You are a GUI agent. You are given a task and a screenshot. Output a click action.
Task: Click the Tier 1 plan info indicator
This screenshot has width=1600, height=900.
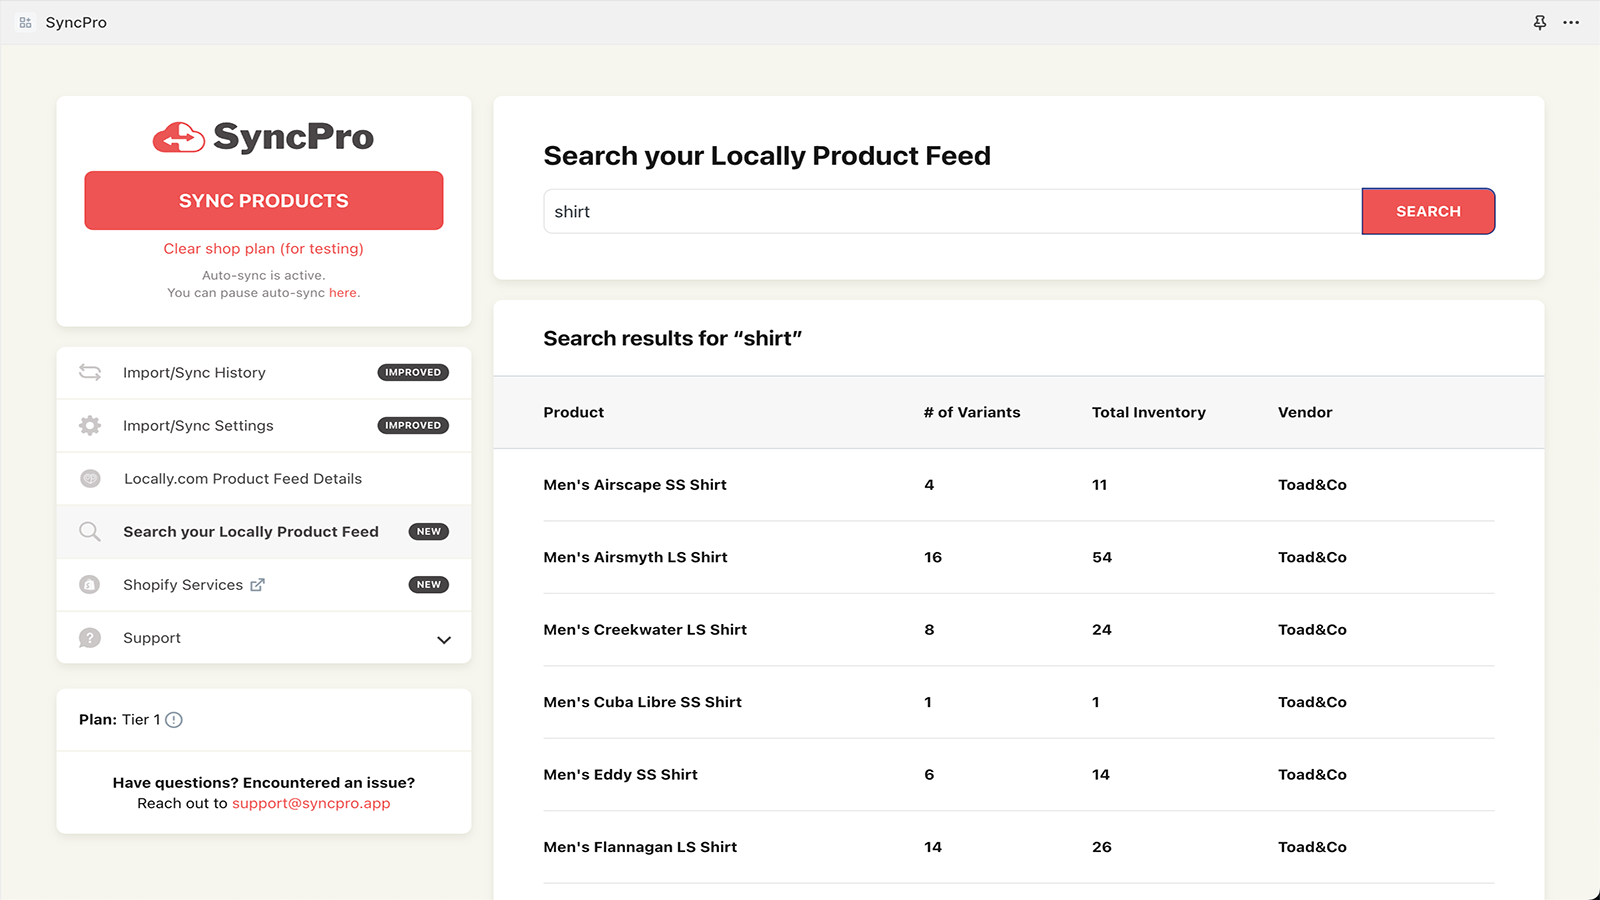(175, 719)
